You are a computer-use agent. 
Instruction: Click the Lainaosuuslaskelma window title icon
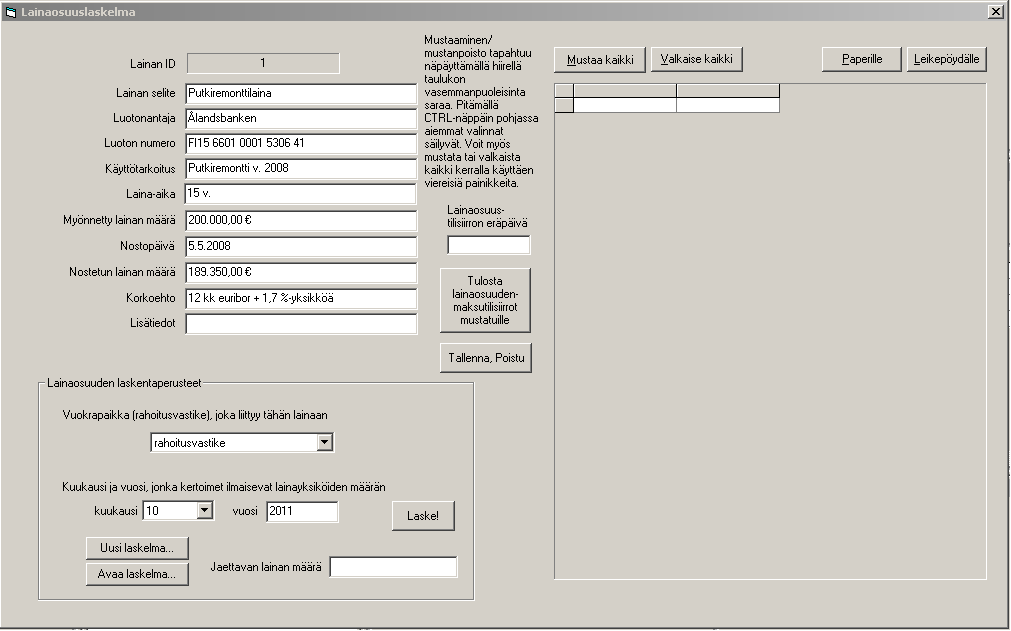(10, 12)
